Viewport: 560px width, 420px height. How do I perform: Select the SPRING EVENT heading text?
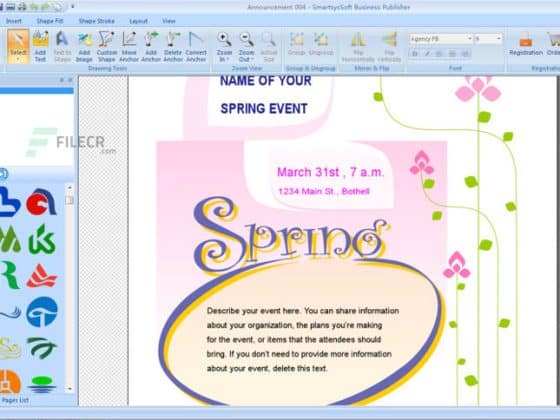(x=264, y=109)
